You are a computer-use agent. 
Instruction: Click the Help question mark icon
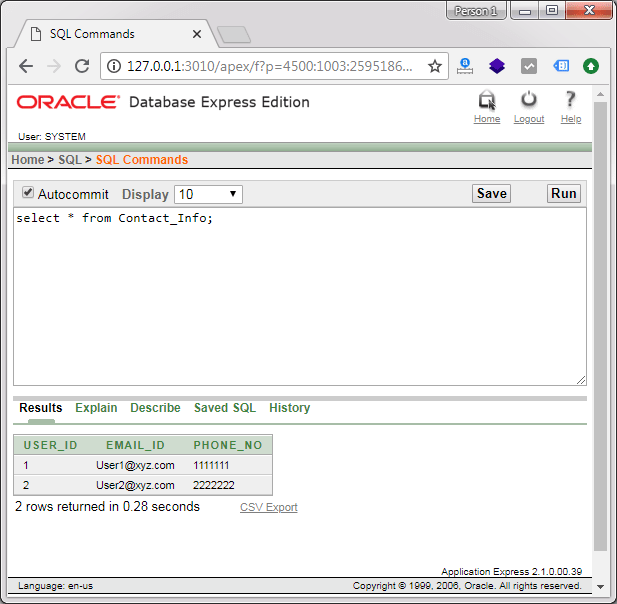(x=570, y=99)
